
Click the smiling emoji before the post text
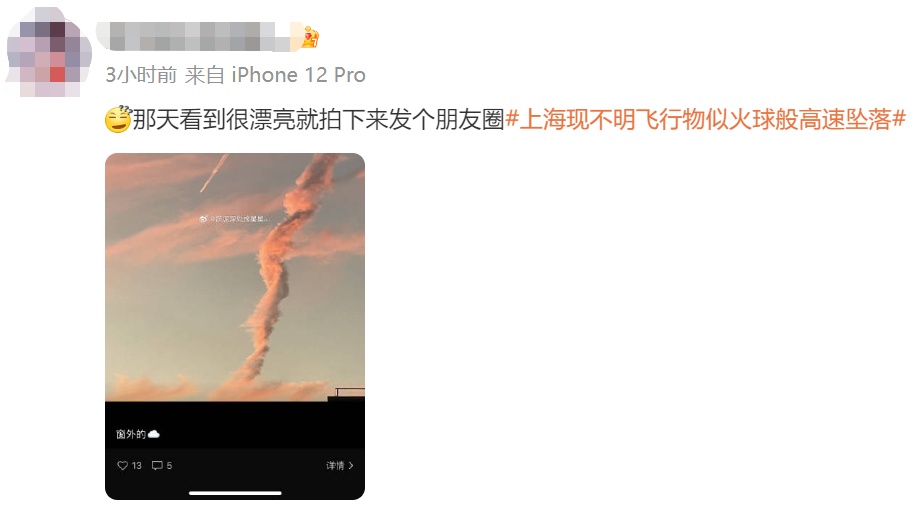click(118, 119)
